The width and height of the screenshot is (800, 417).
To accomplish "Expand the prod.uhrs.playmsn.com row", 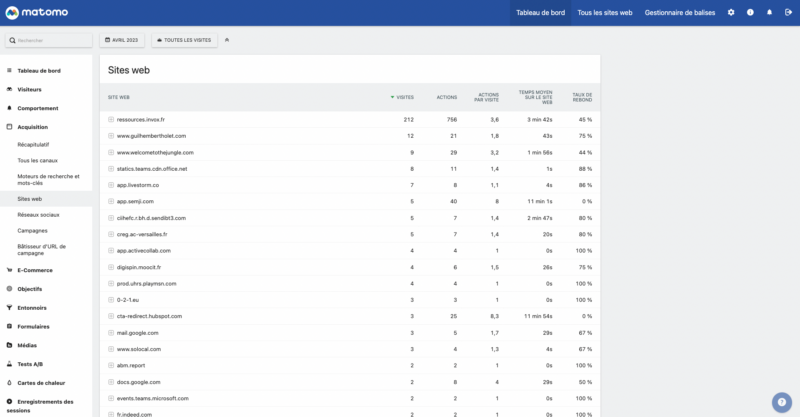I will (111, 283).
